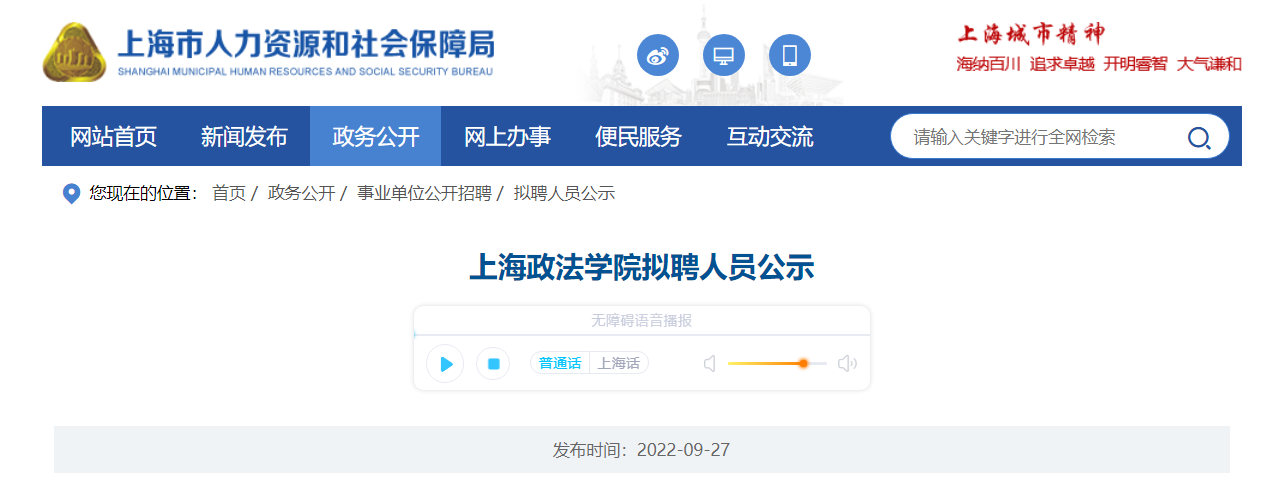Open 网站首页 in navigation bar
The image size is (1268, 485).
point(113,137)
